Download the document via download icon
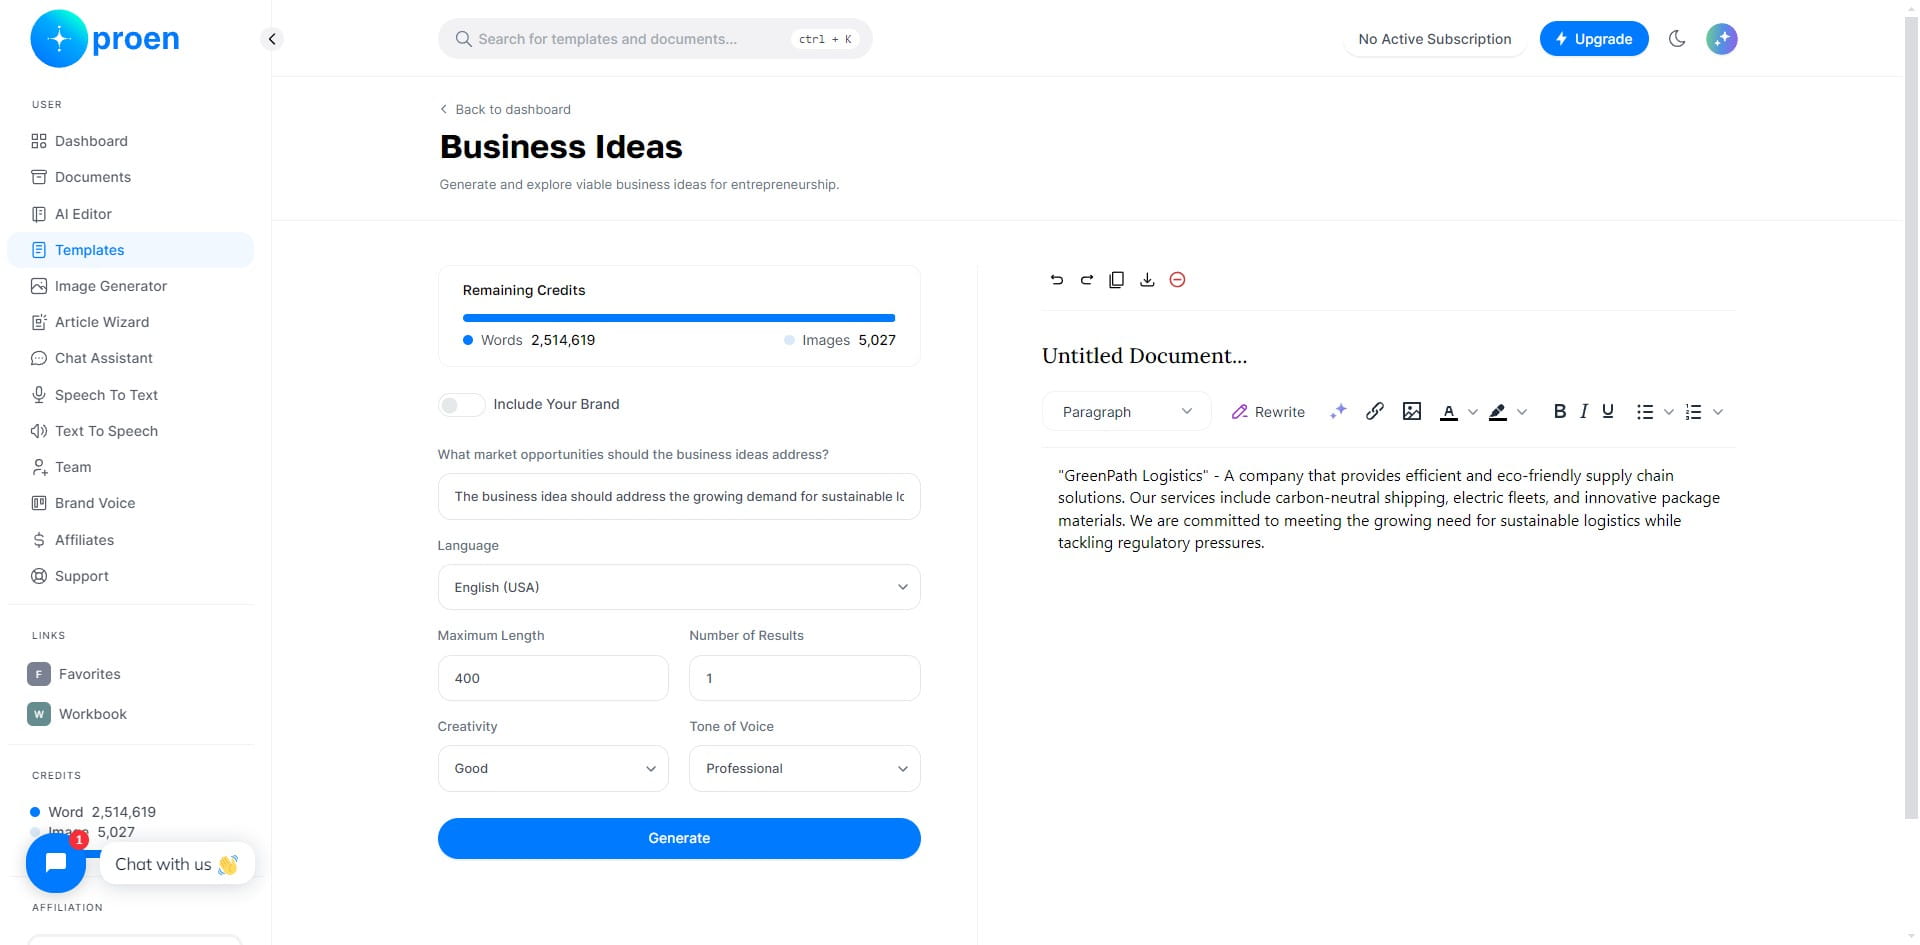 click(1147, 280)
